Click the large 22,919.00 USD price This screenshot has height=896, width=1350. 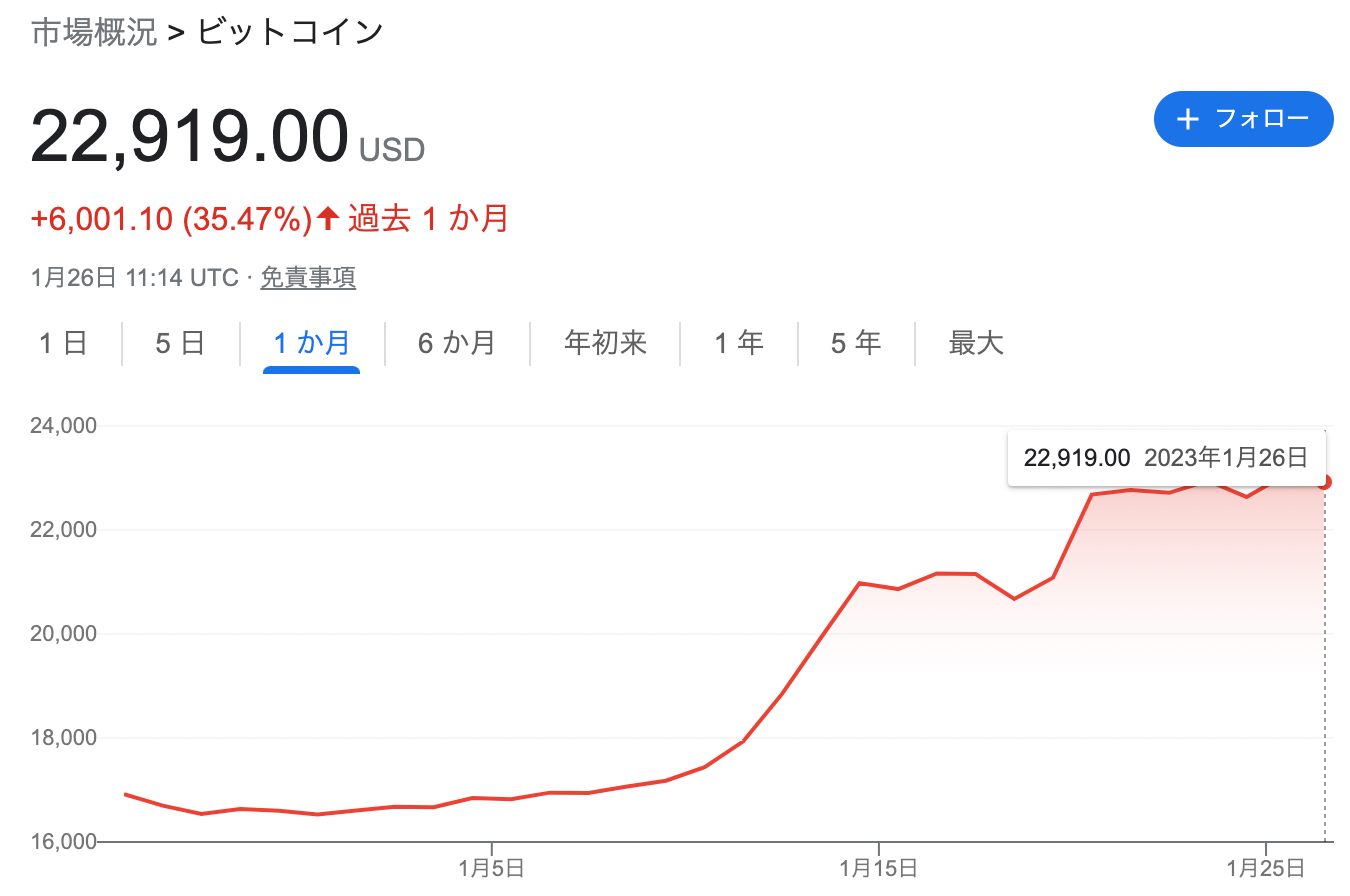(190, 138)
